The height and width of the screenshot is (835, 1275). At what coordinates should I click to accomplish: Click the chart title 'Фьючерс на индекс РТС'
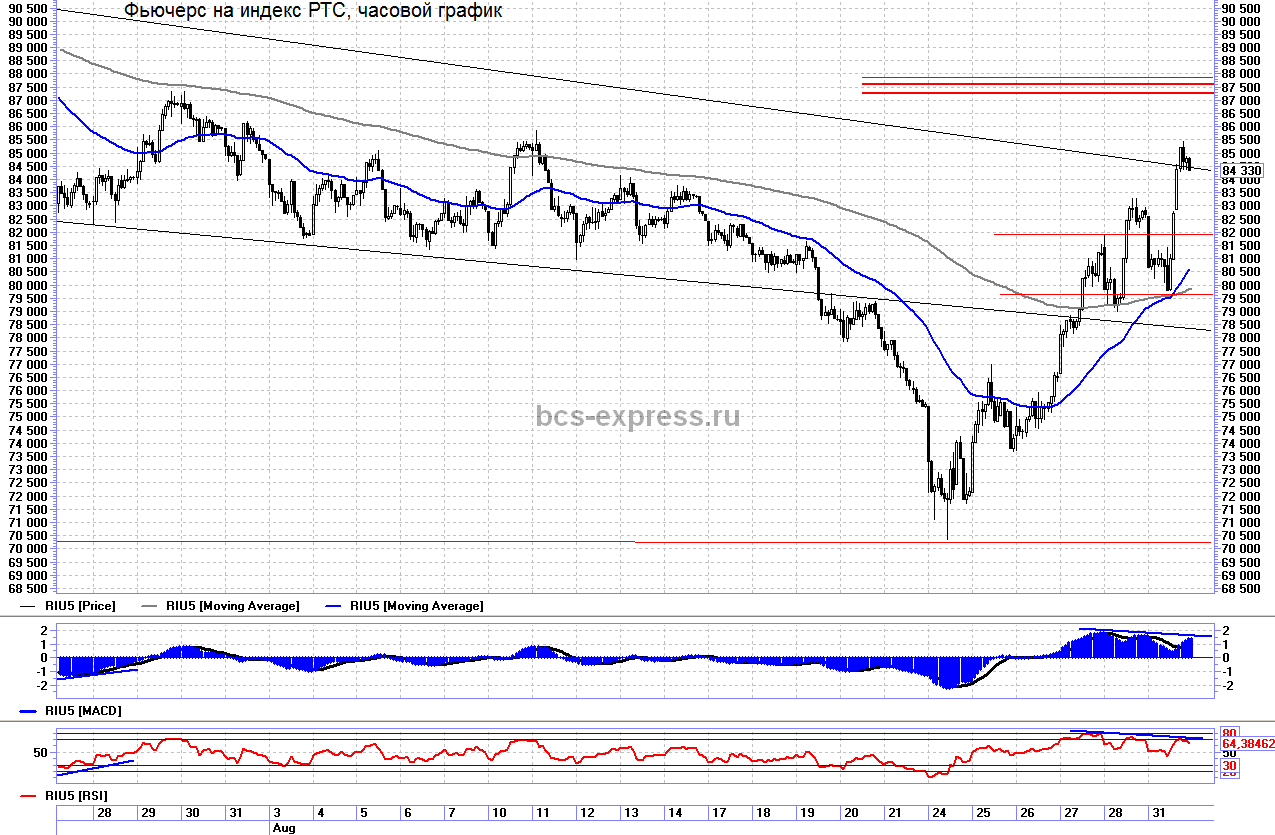313,12
